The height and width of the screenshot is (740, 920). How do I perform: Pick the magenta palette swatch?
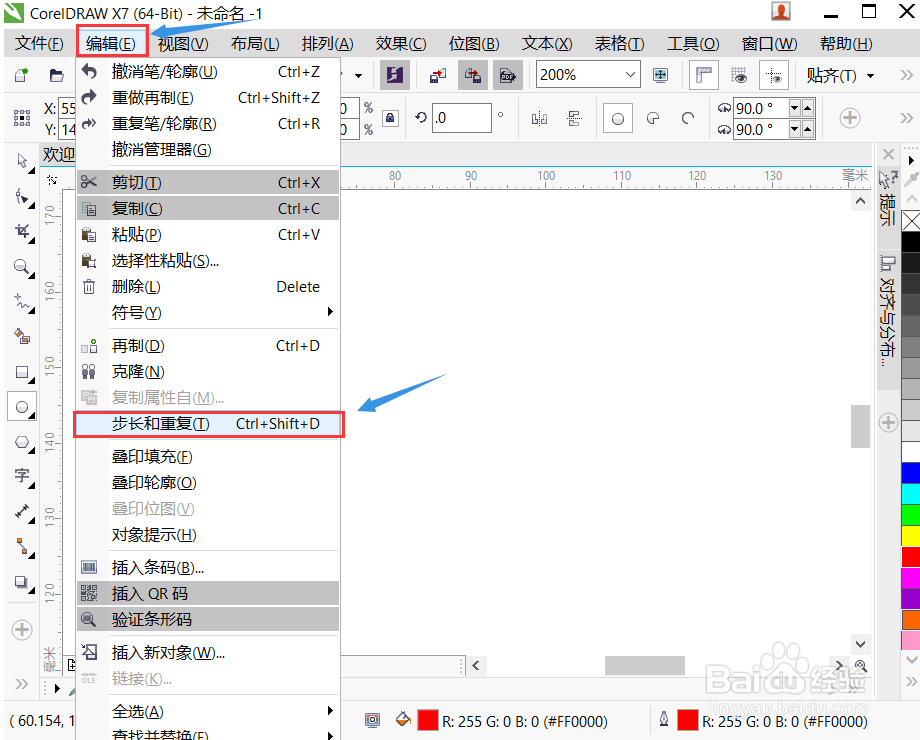pyautogui.click(x=911, y=578)
